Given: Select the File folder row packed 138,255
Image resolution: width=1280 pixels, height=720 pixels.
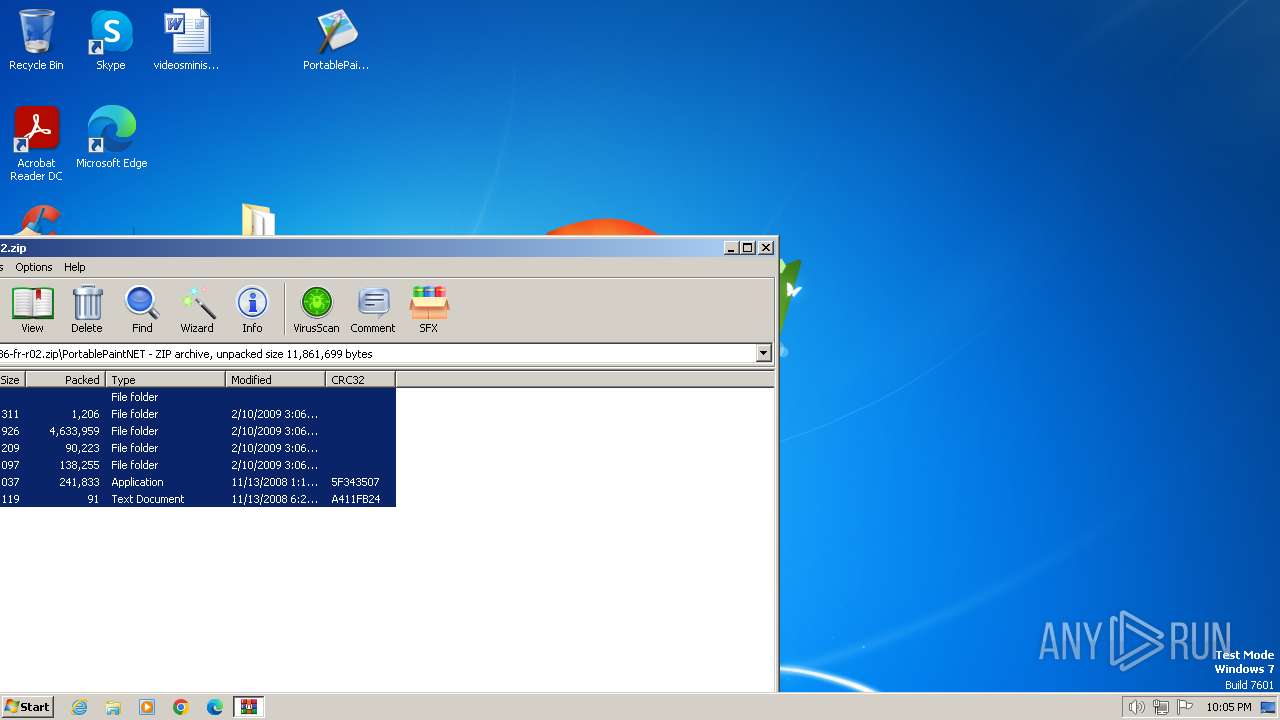Looking at the screenshot, I should [198, 465].
